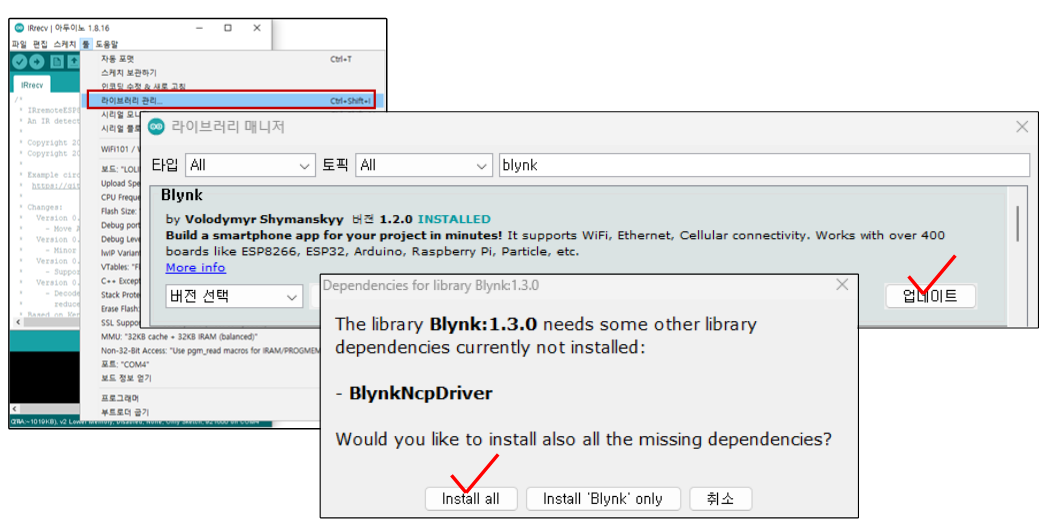Click the INSTALLED status label
Viewport: 1041px width, 519px height.
pos(454,219)
